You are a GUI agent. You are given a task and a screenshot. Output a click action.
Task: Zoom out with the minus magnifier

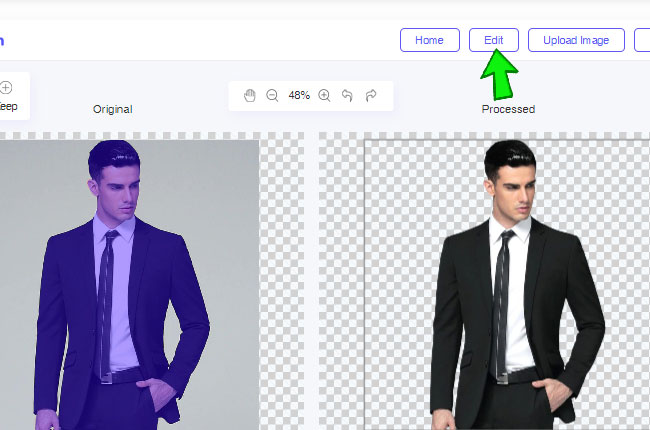click(x=272, y=95)
